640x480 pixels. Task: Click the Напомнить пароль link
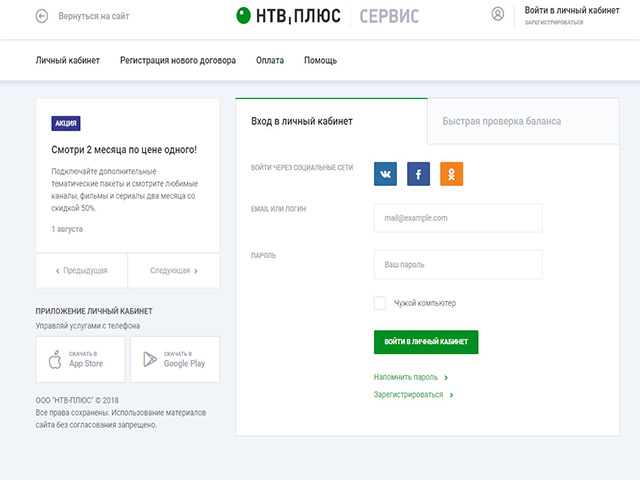pyautogui.click(x=406, y=377)
